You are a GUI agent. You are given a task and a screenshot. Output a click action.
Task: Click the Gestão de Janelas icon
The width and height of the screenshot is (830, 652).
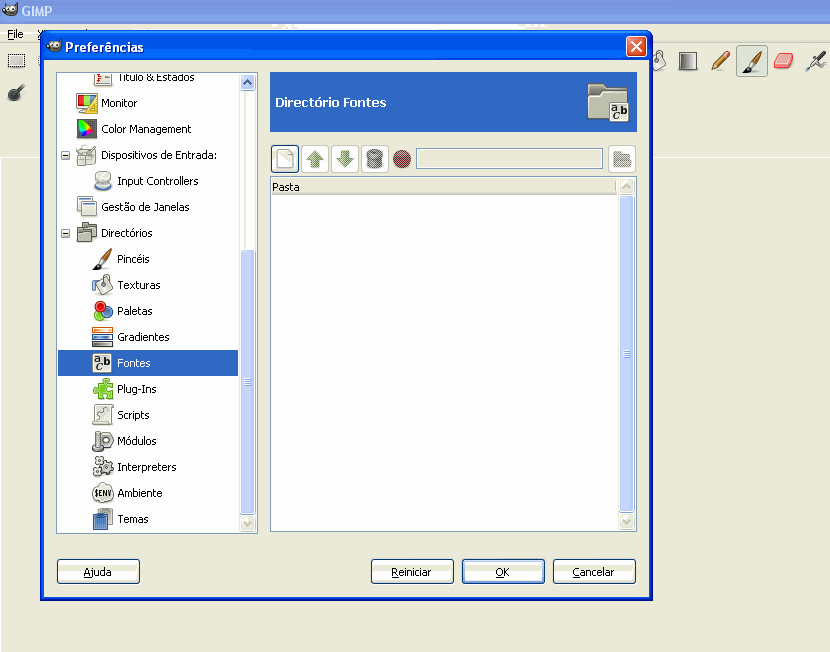point(86,207)
